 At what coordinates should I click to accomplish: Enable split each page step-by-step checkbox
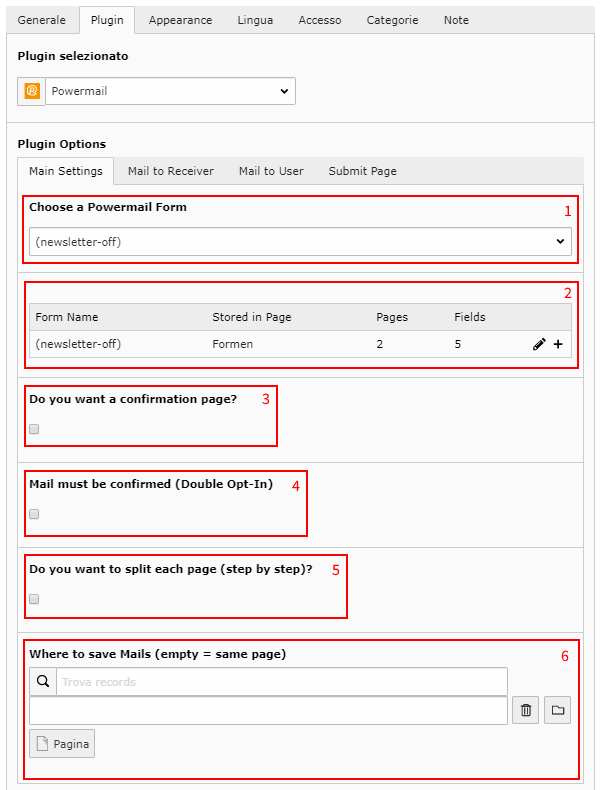tap(34, 599)
